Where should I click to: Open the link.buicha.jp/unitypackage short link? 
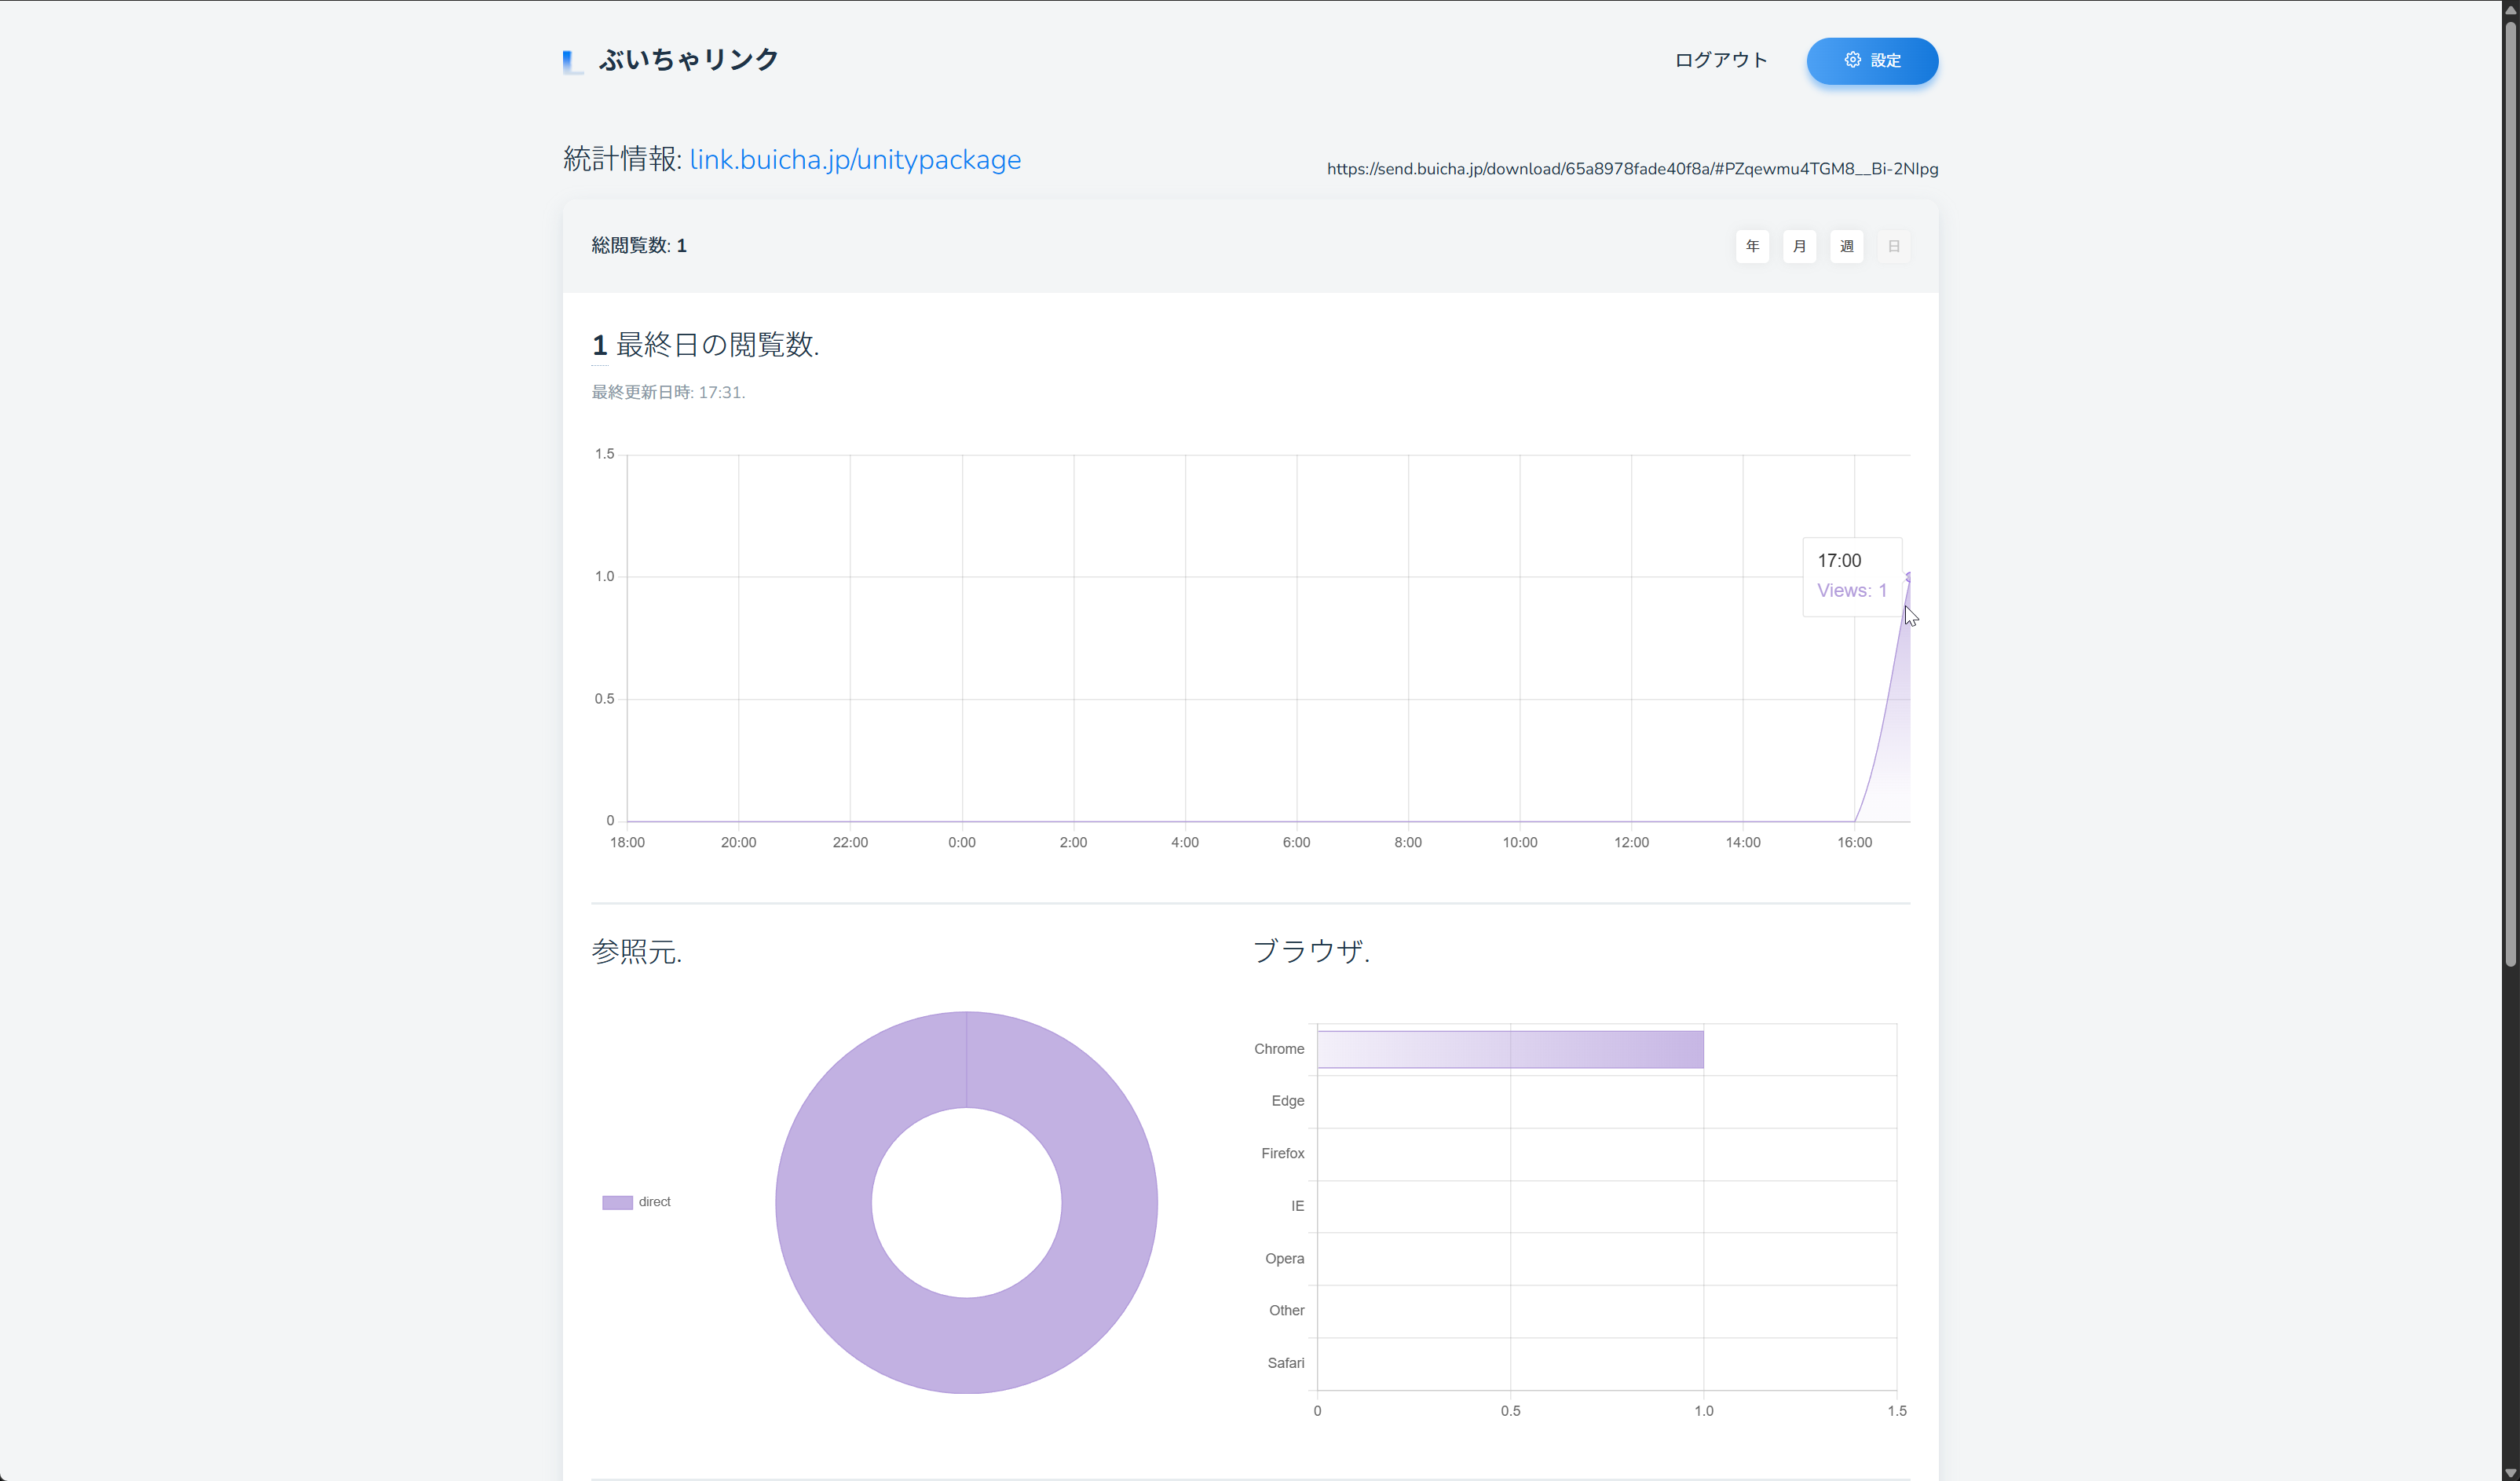[855, 160]
